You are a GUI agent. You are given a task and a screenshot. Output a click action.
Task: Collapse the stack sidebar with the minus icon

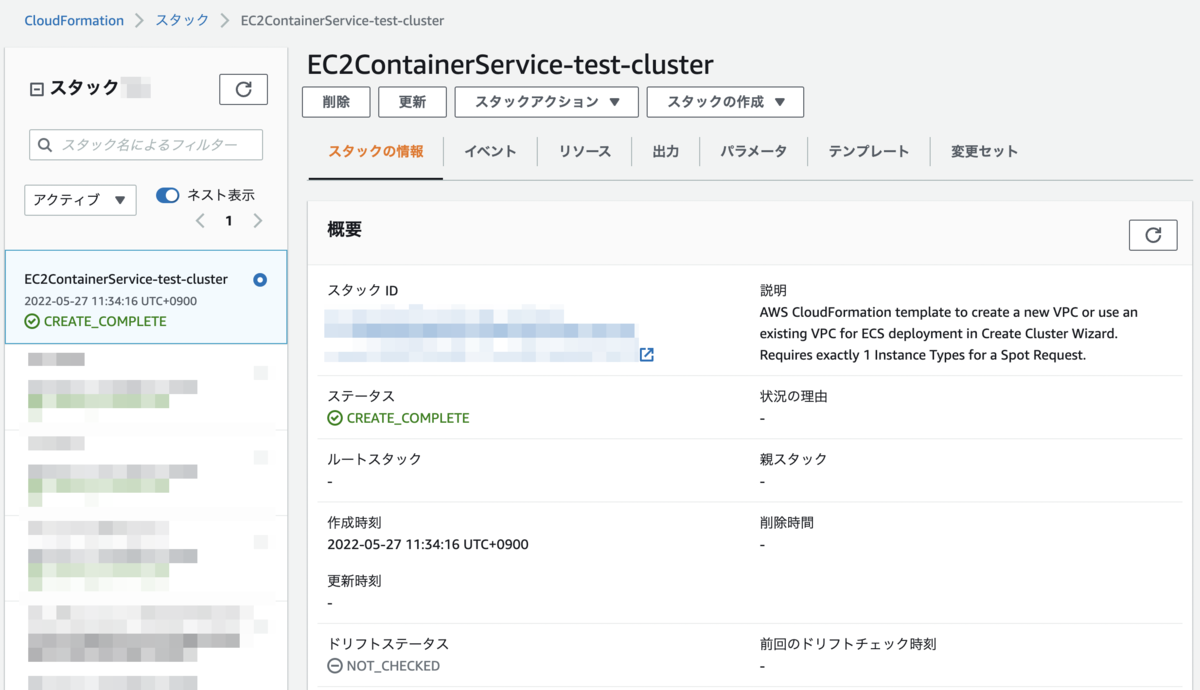pos(37,90)
